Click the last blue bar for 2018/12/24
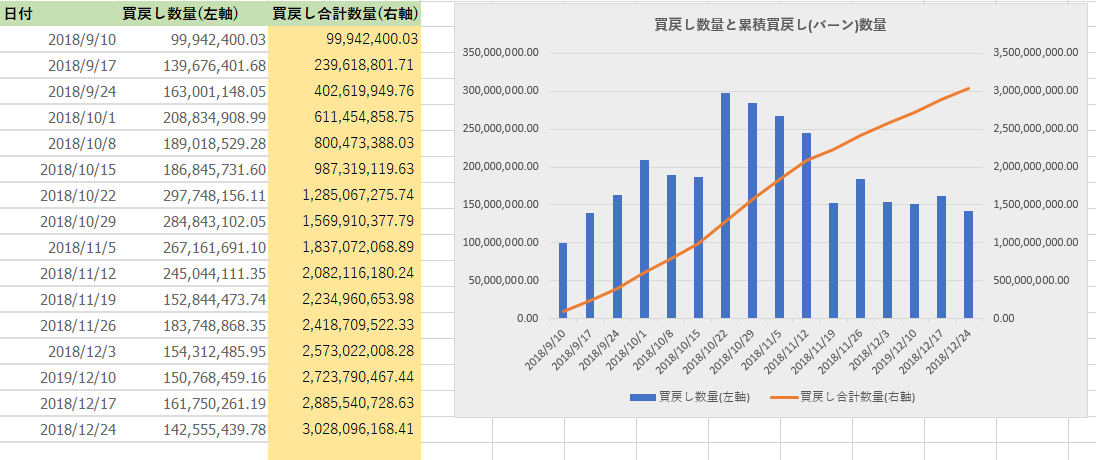 pos(968,264)
